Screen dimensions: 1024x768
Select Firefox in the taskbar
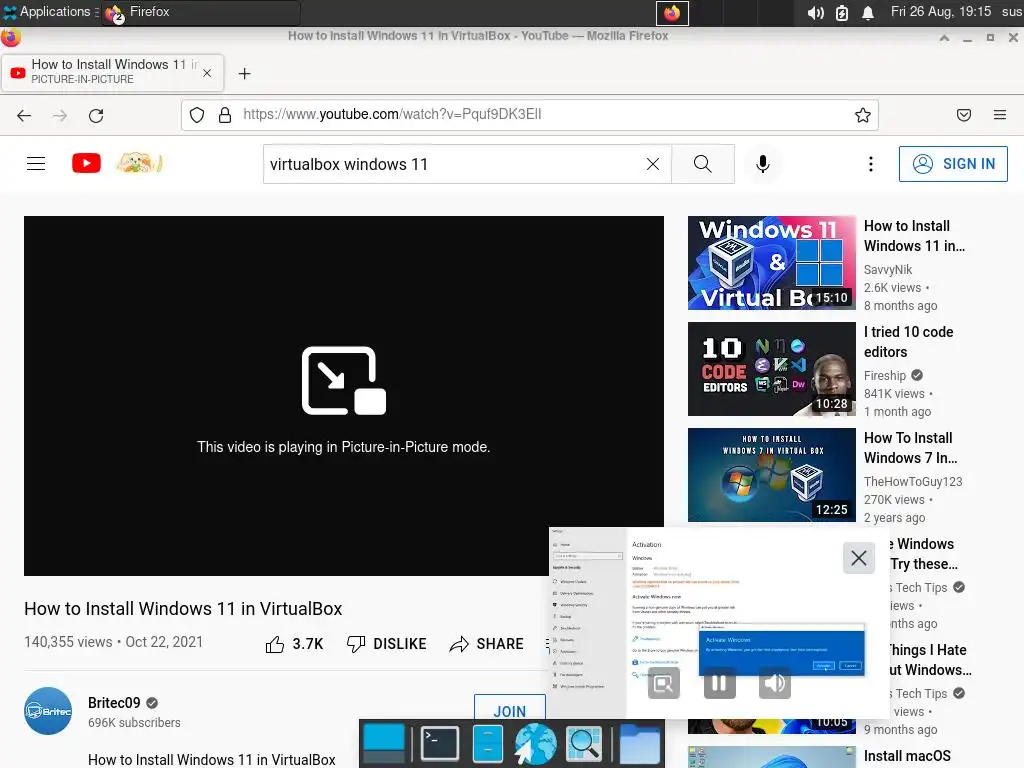(x=200, y=12)
